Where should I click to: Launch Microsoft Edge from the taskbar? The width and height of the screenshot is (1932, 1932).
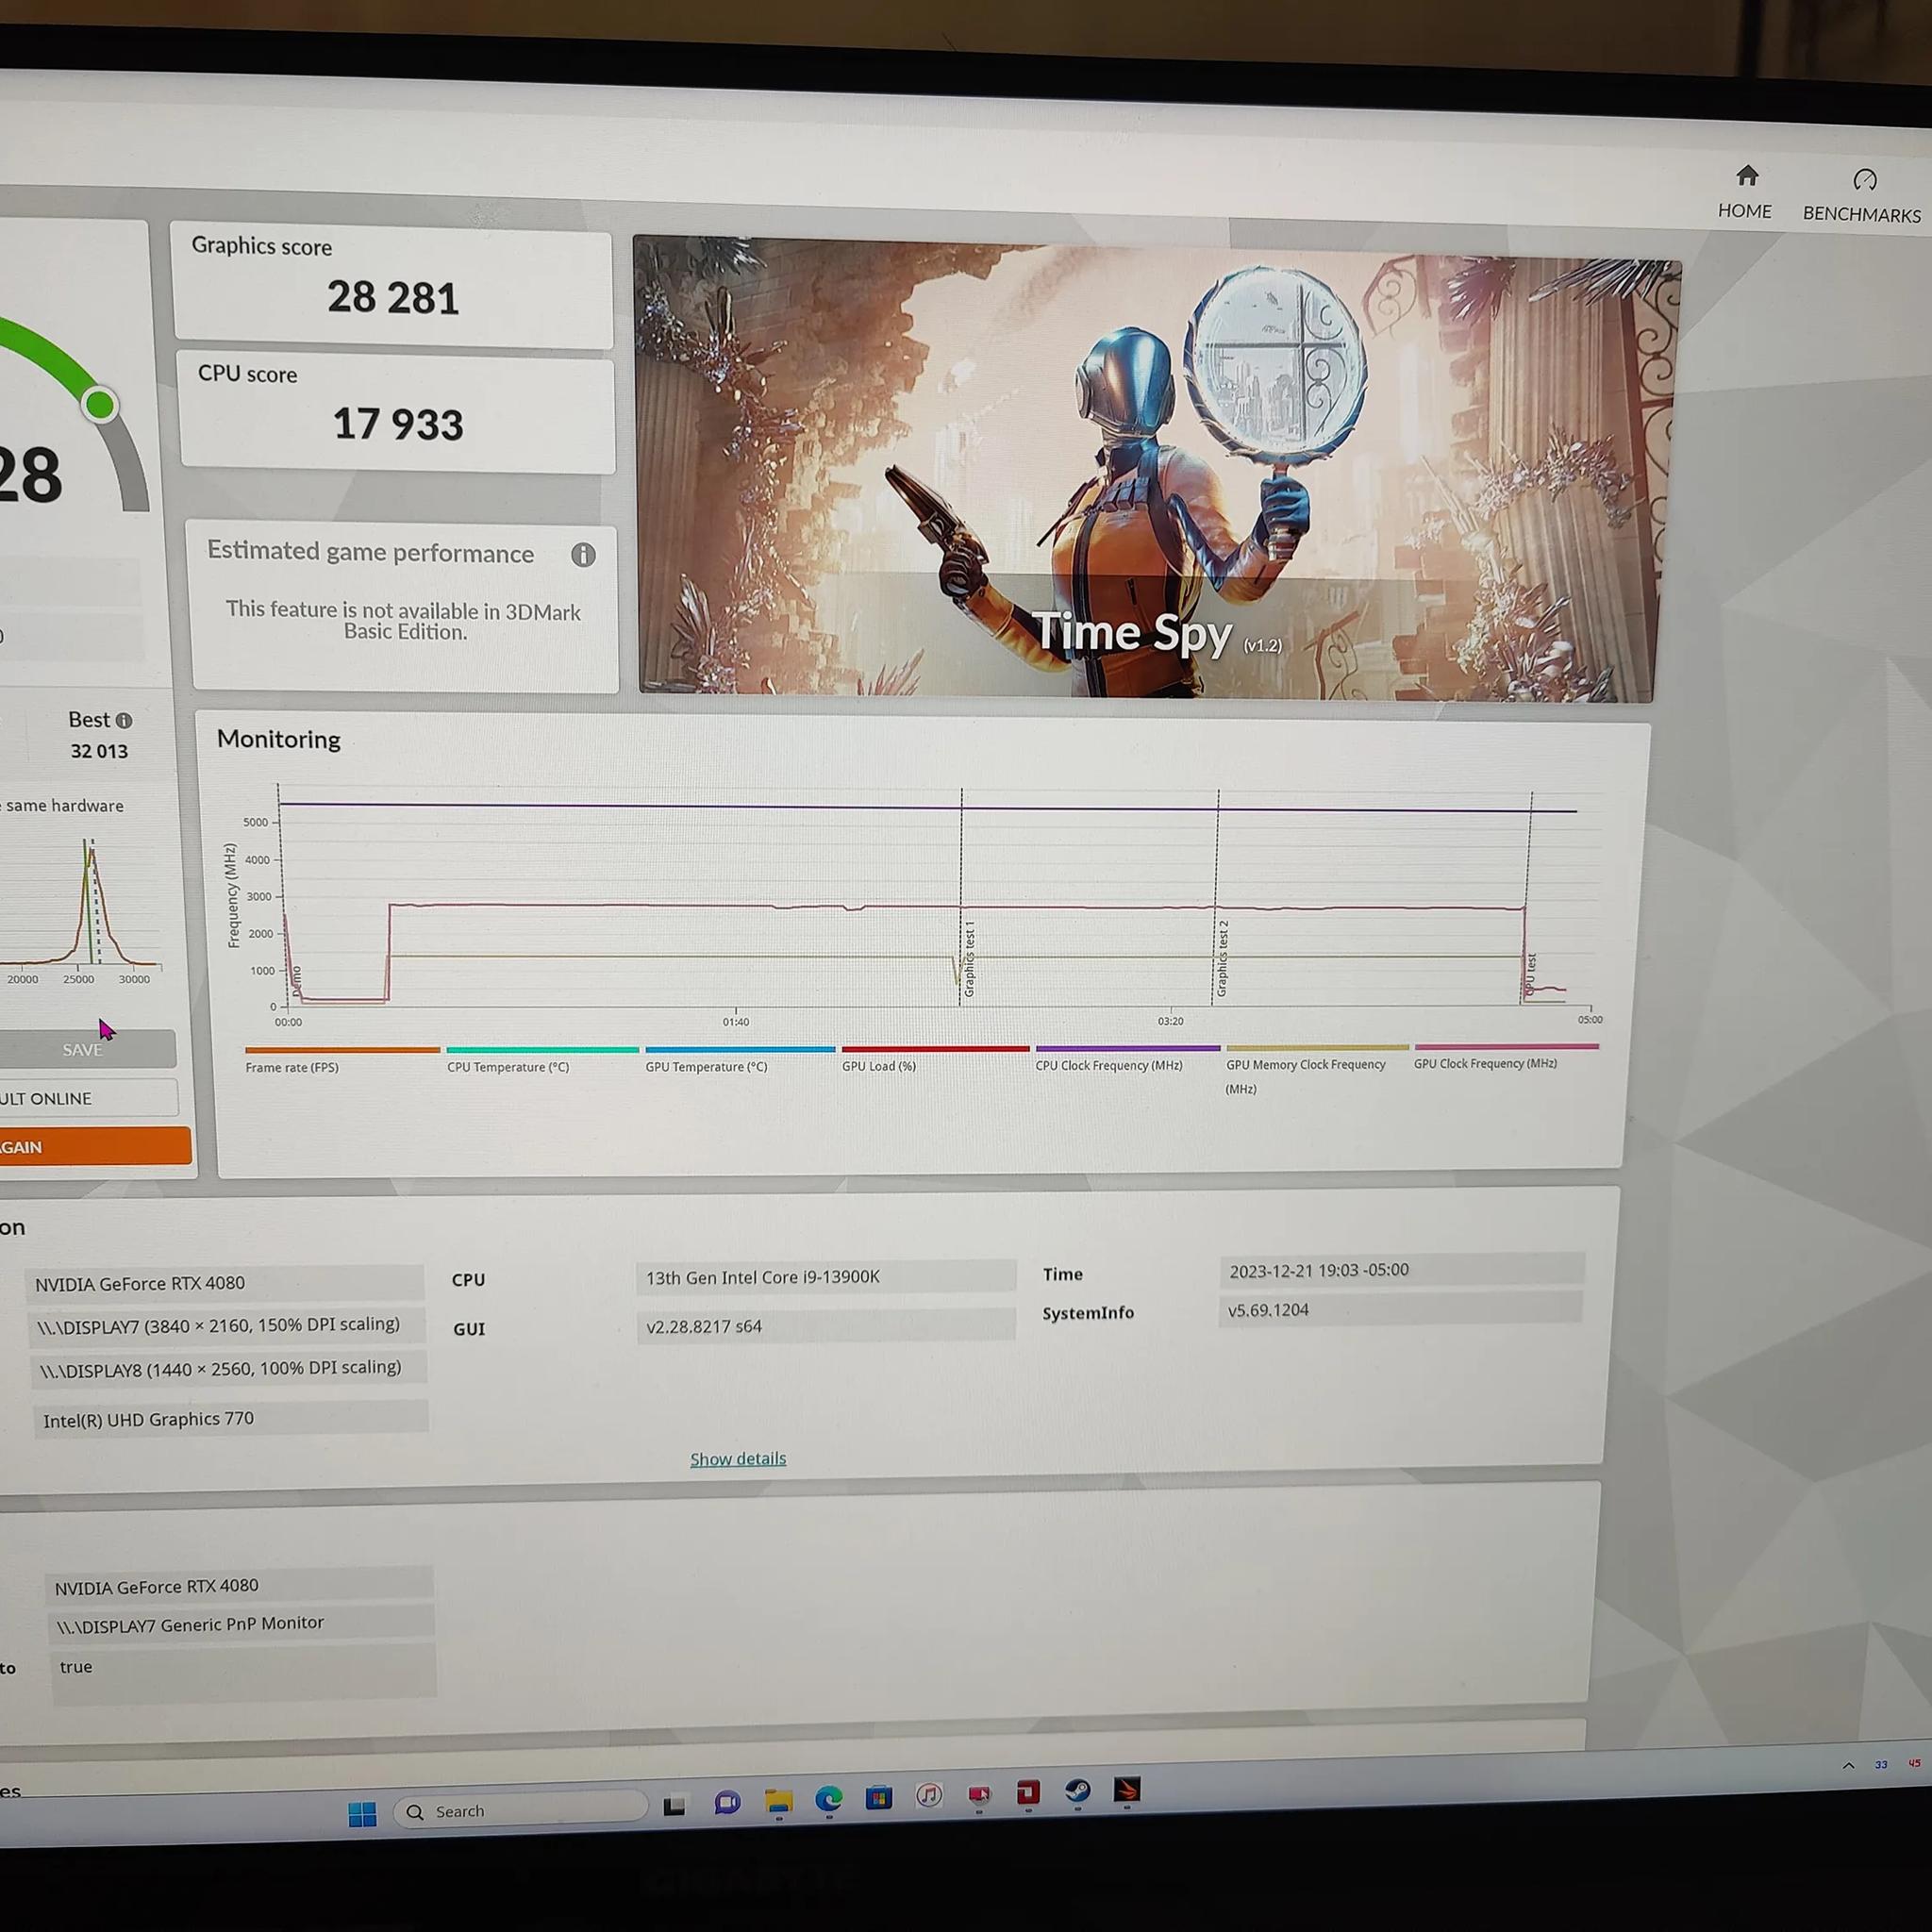click(x=828, y=1800)
